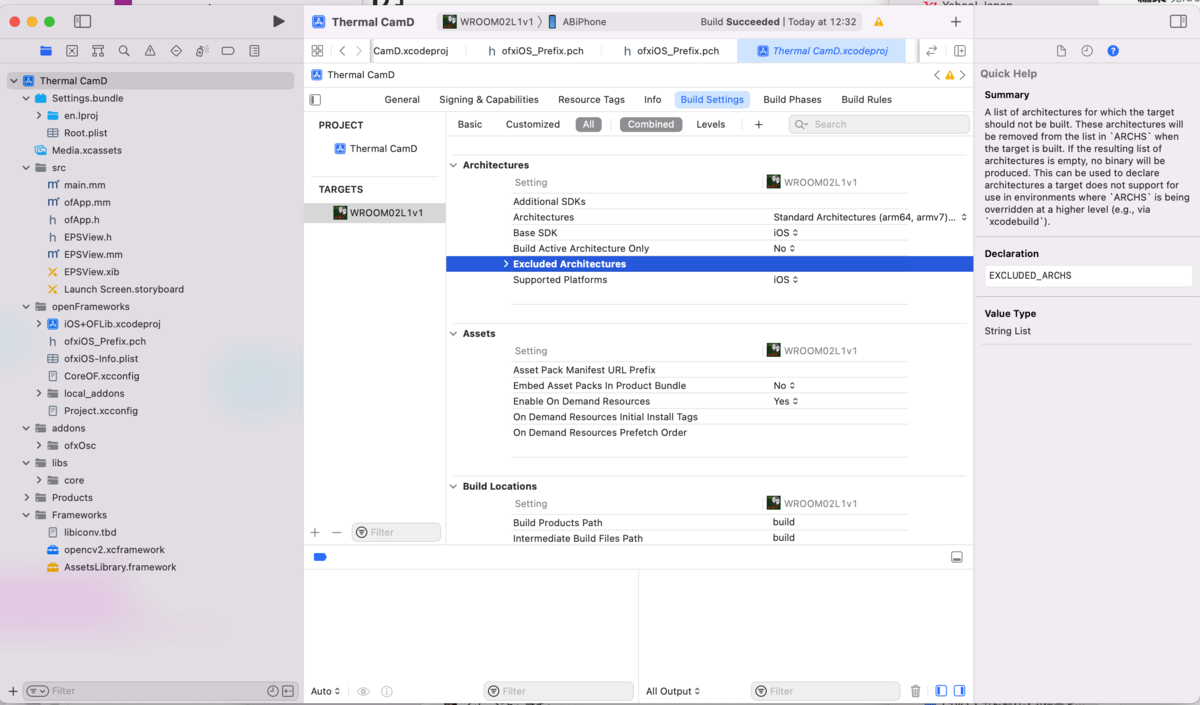This screenshot has width=1200, height=705.
Task: Open the Issue navigator warning triangle
Action: pos(150,51)
